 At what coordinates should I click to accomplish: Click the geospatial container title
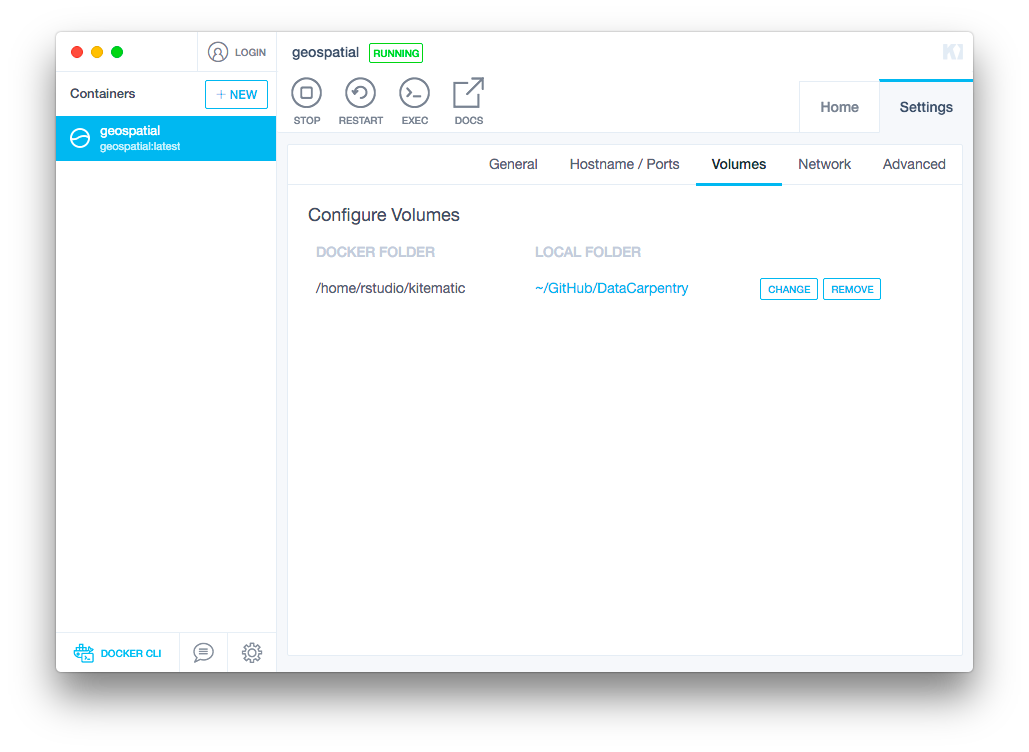click(326, 52)
